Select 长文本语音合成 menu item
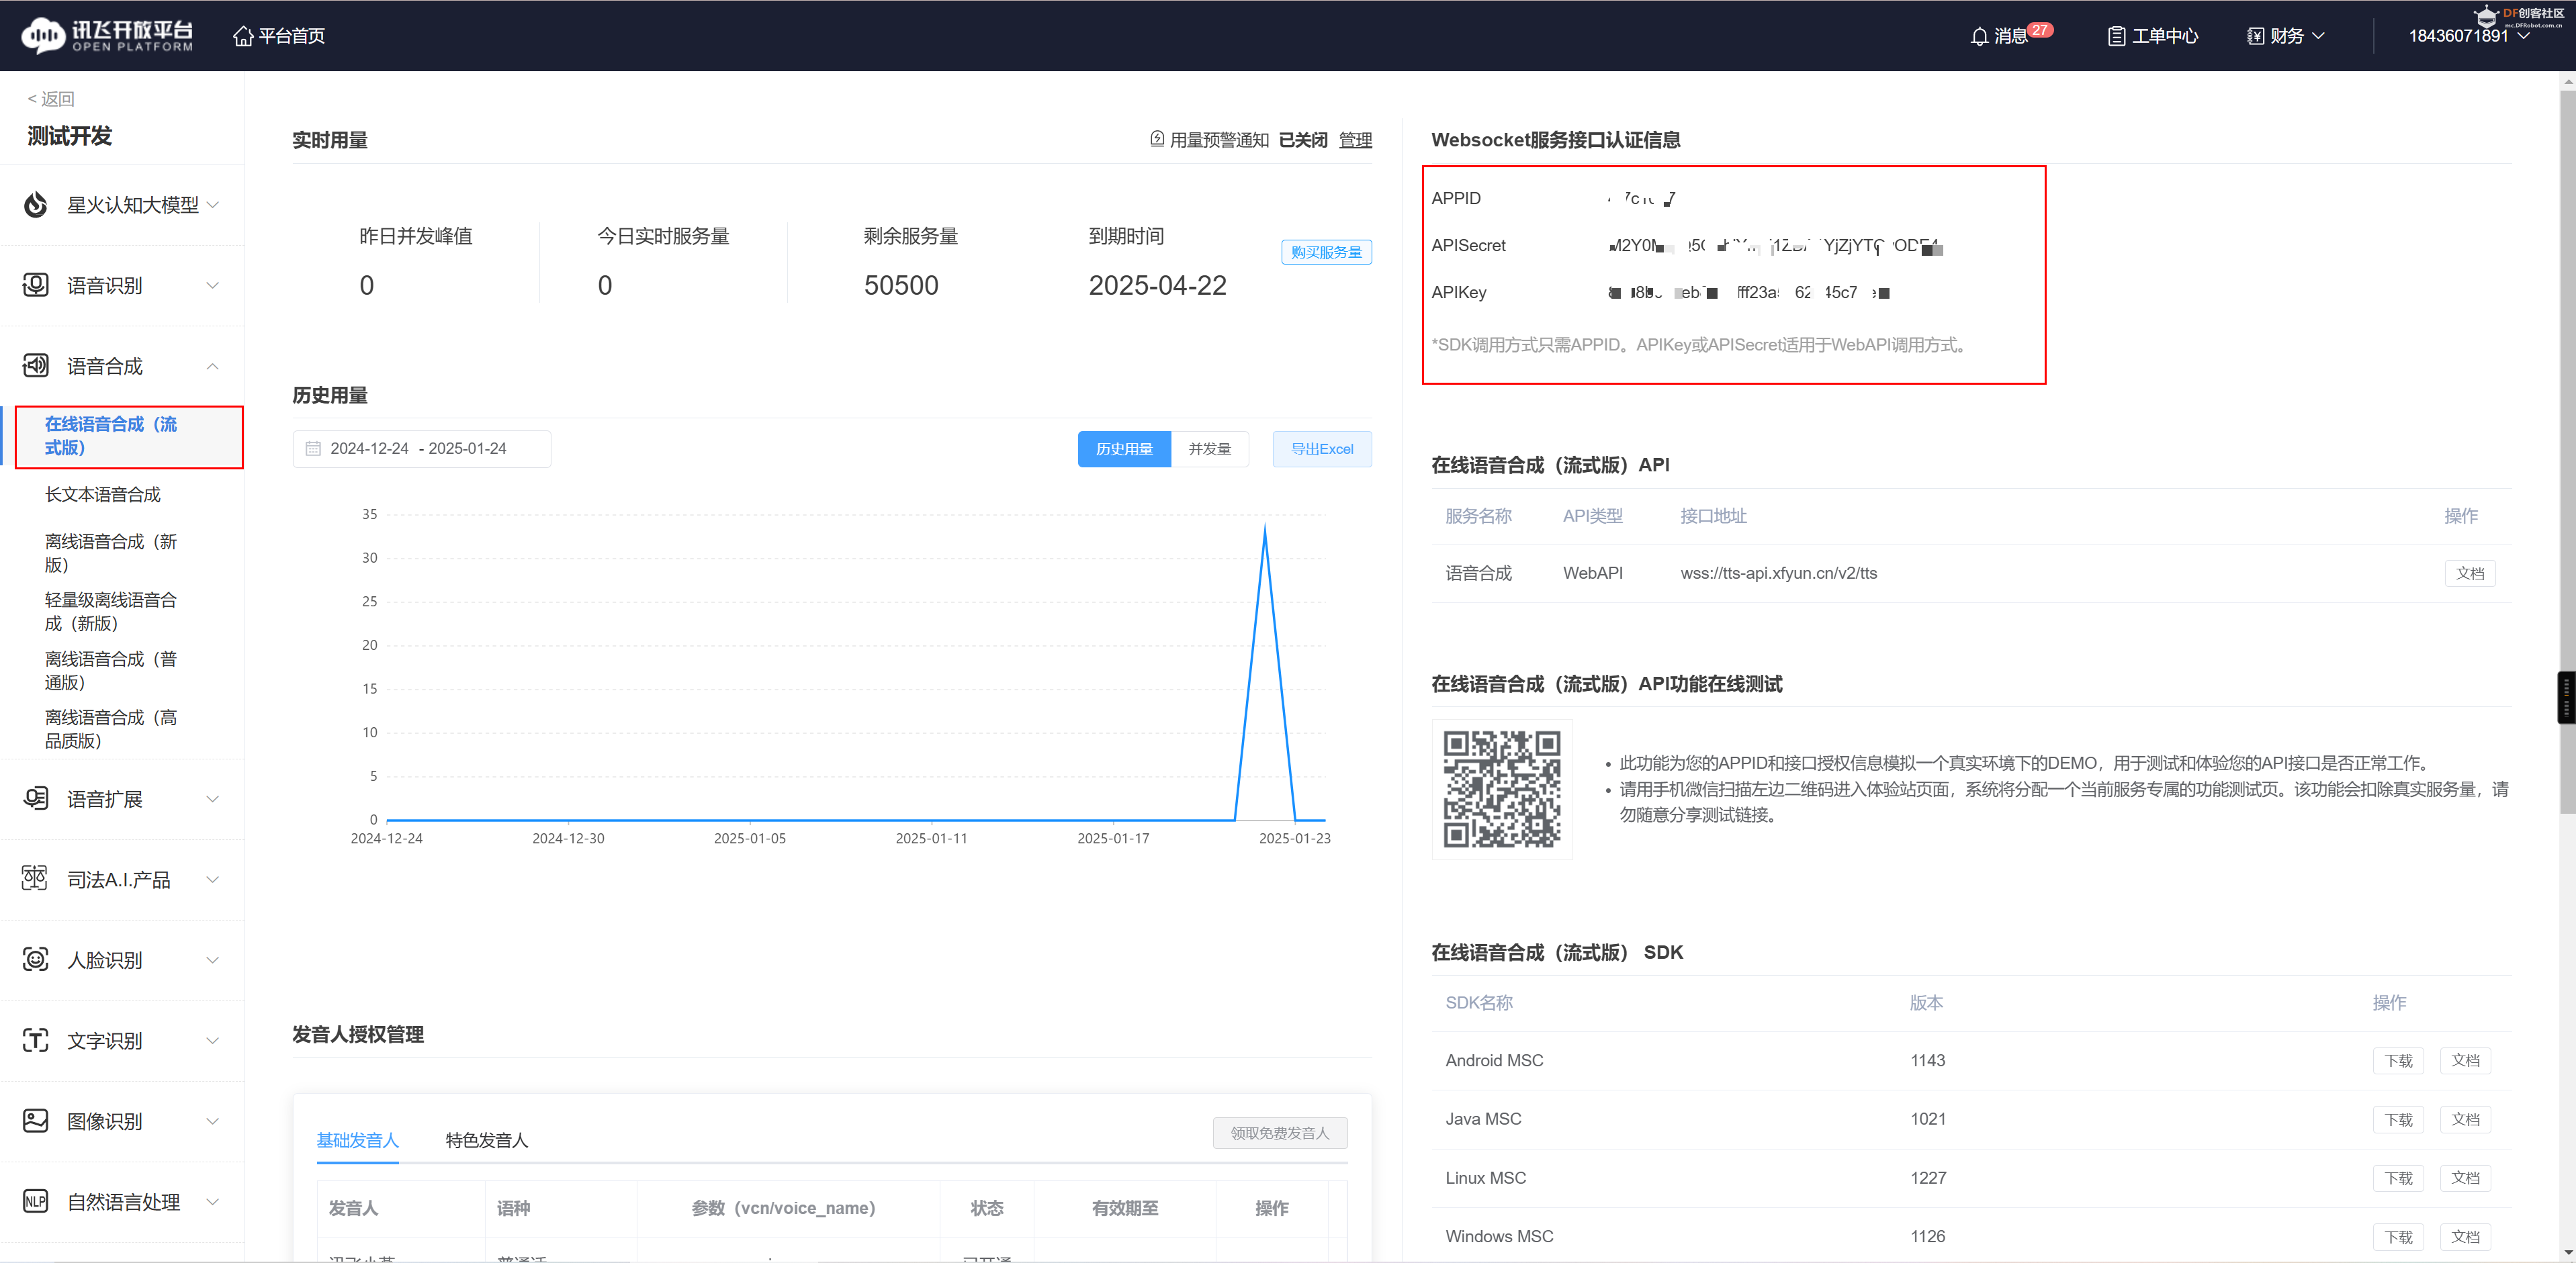 pyautogui.click(x=103, y=494)
